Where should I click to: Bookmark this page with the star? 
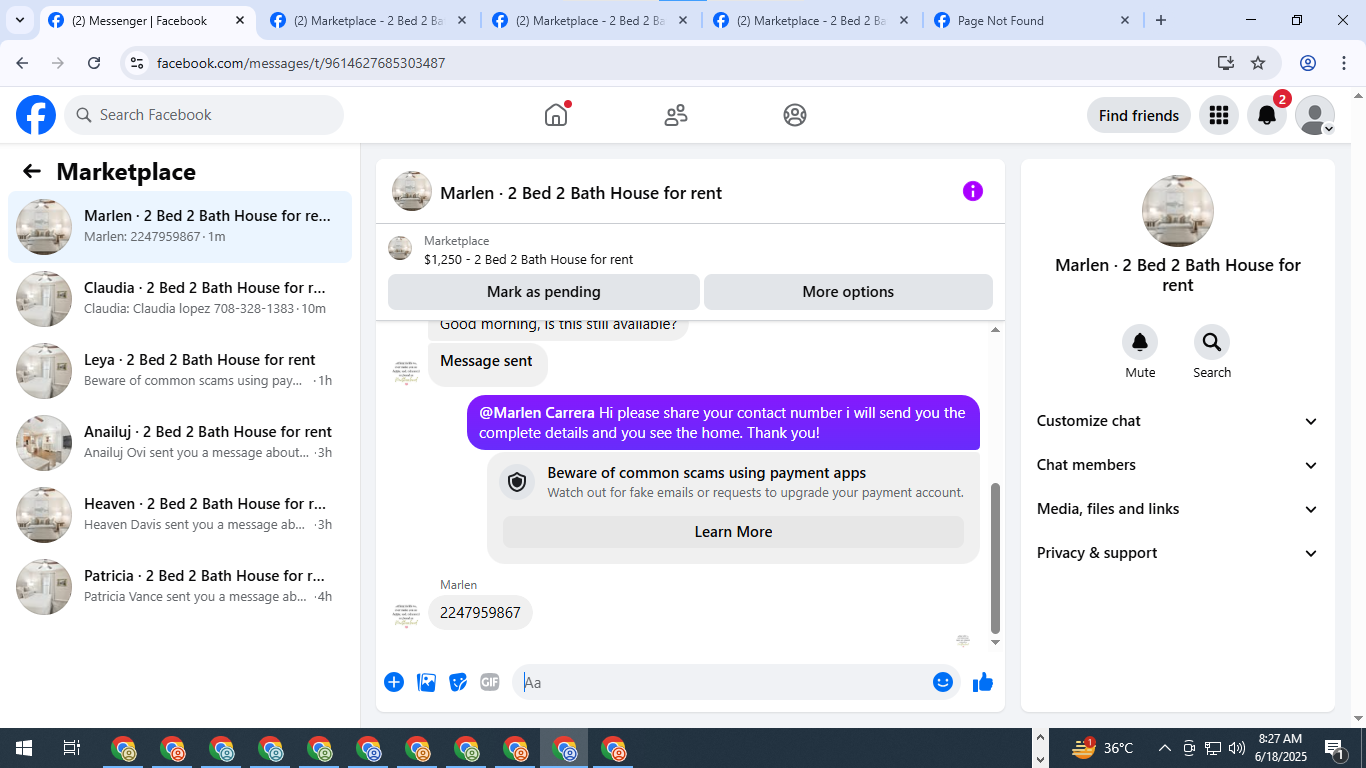[x=1258, y=63]
